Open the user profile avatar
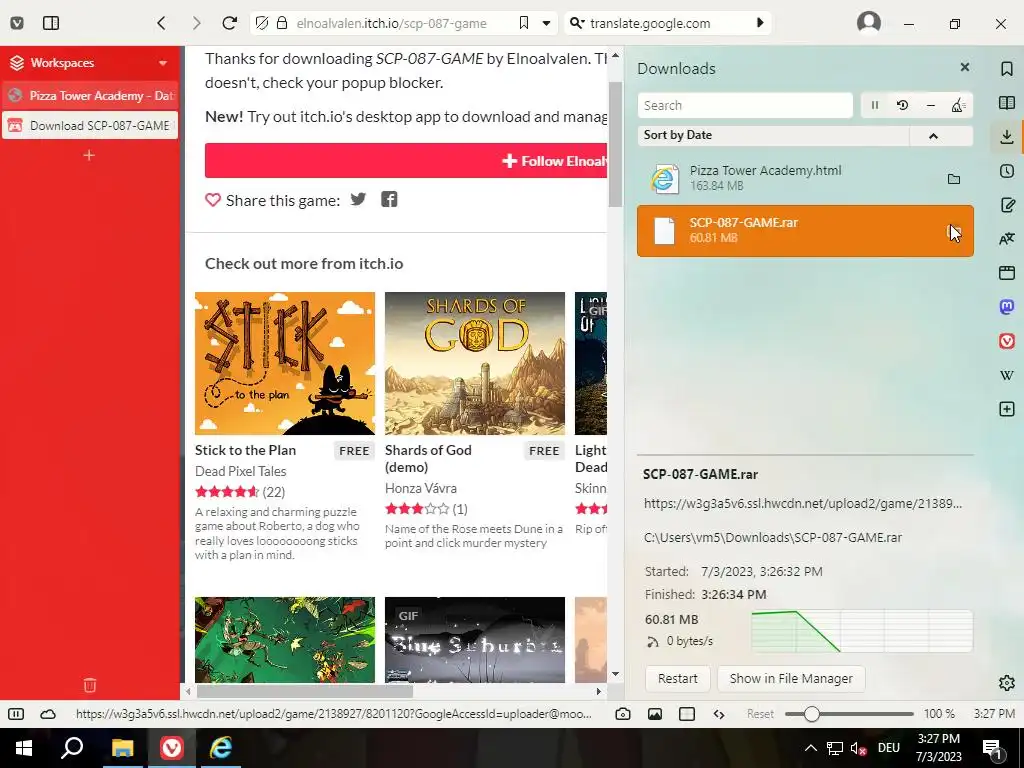Image resolution: width=1024 pixels, height=768 pixels. 869,23
